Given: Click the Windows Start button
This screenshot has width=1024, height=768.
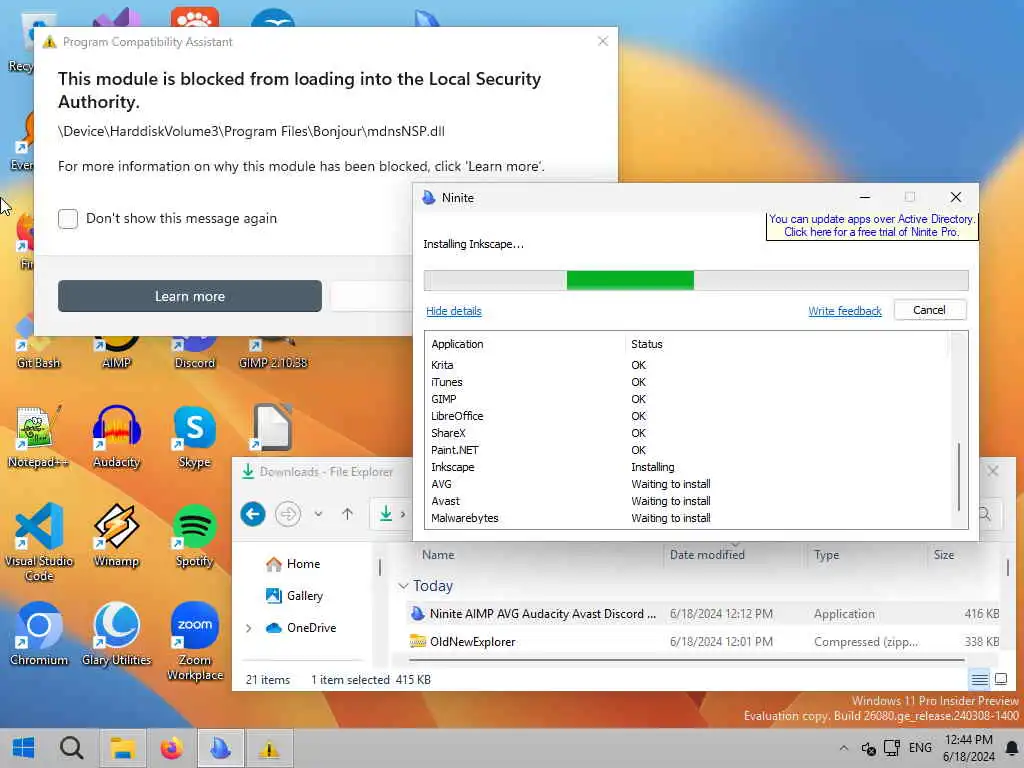Looking at the screenshot, I should pos(24,748).
